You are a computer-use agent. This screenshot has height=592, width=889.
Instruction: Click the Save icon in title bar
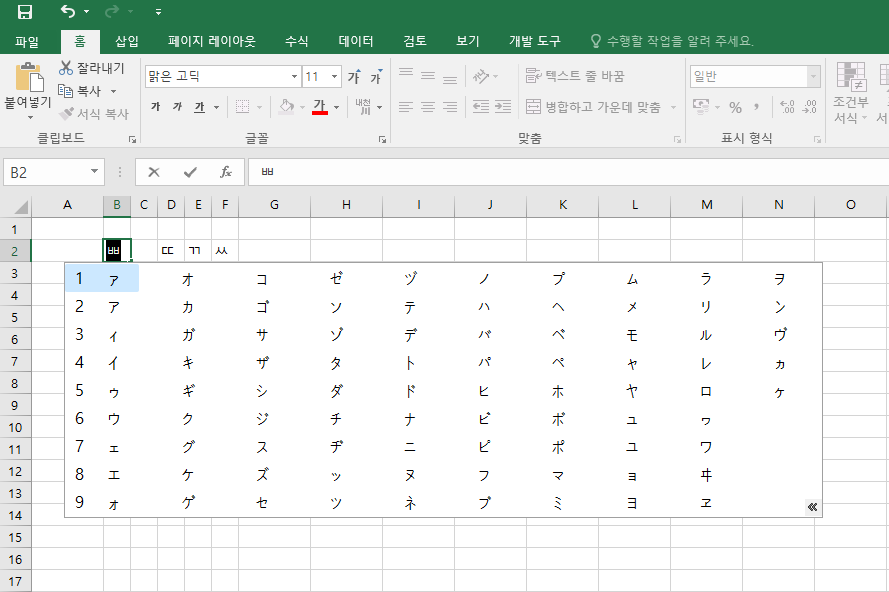(x=25, y=11)
